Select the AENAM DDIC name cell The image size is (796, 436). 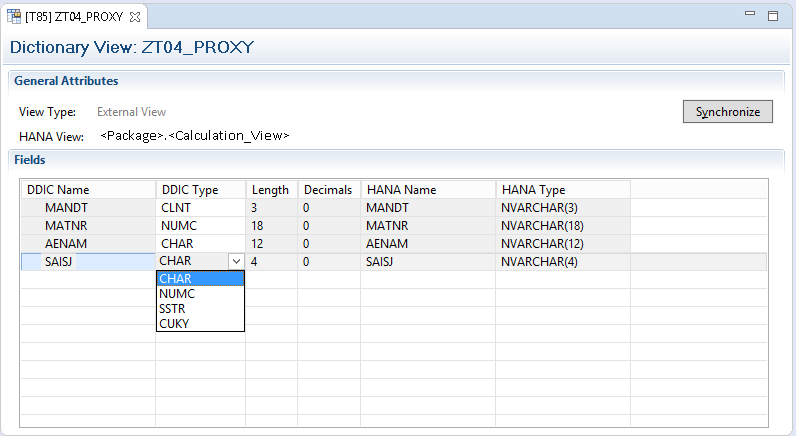pyautogui.click(x=88, y=244)
